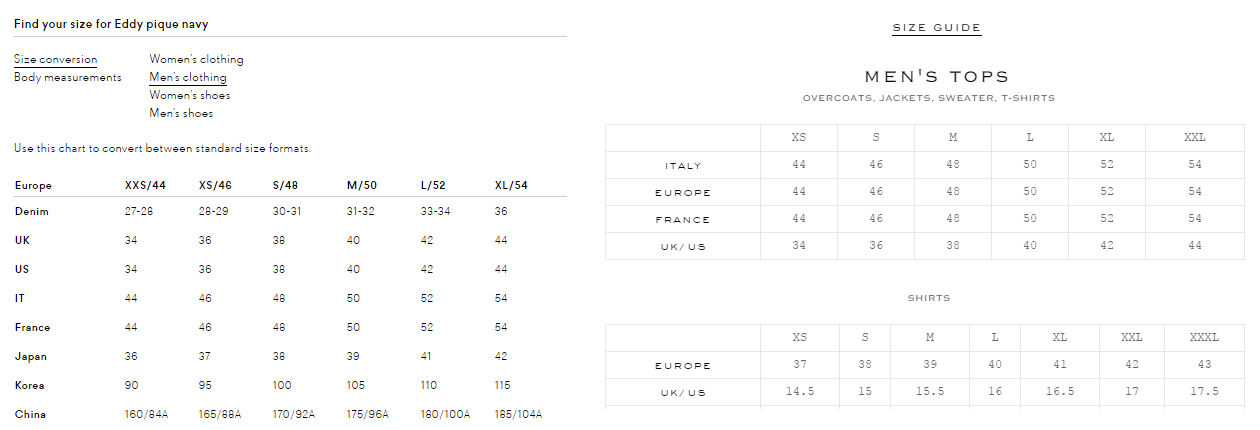Click the MEN'S TOPS heading
Viewport: 1260px width, 430px height.
pyautogui.click(x=937, y=76)
